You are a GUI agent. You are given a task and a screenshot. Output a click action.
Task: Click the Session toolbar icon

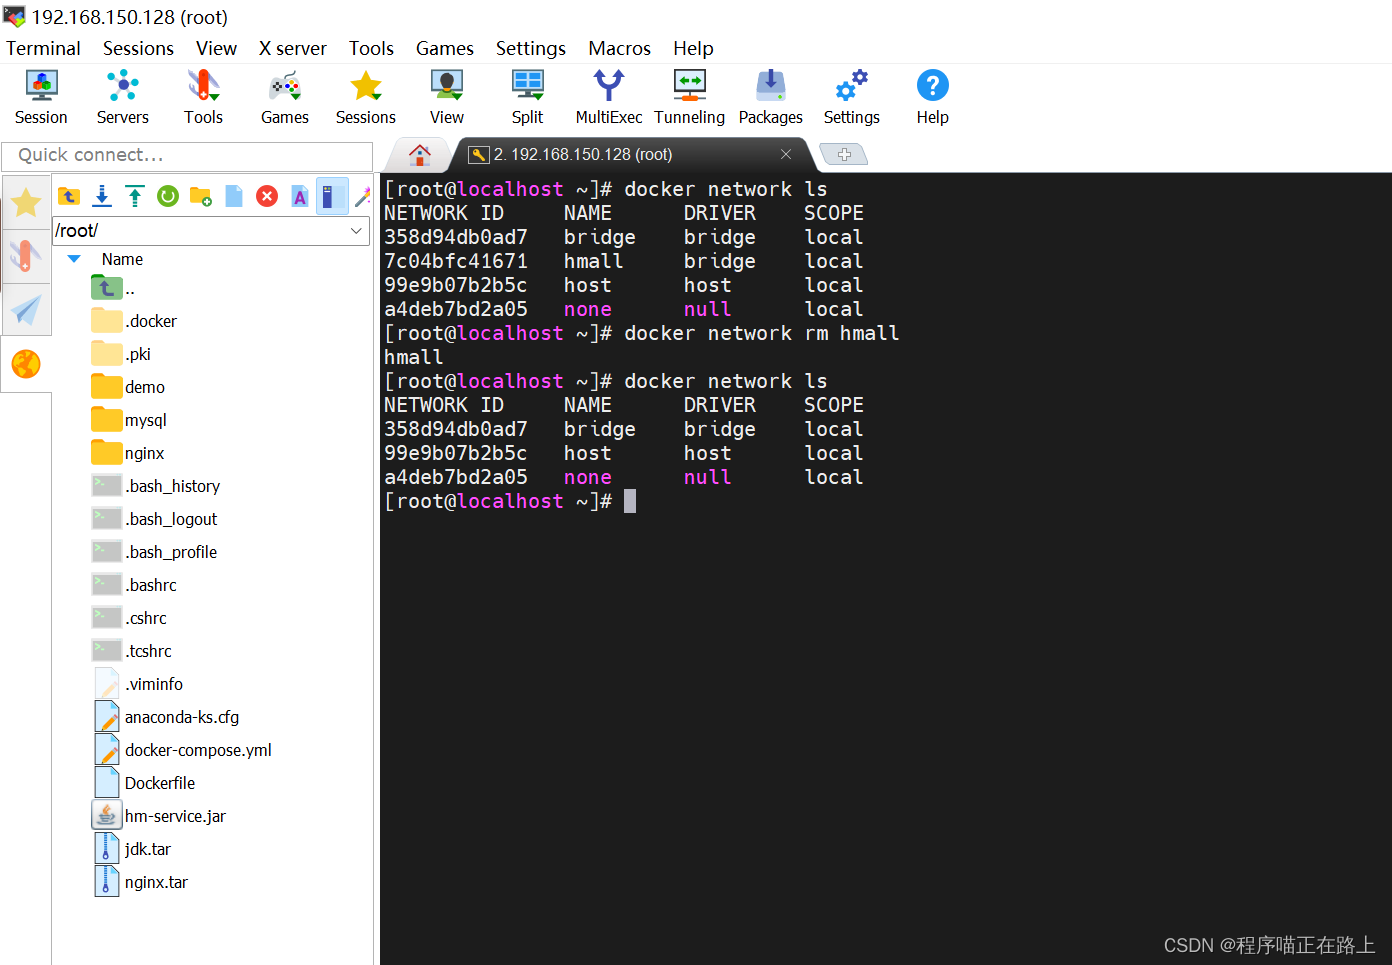coord(41,97)
